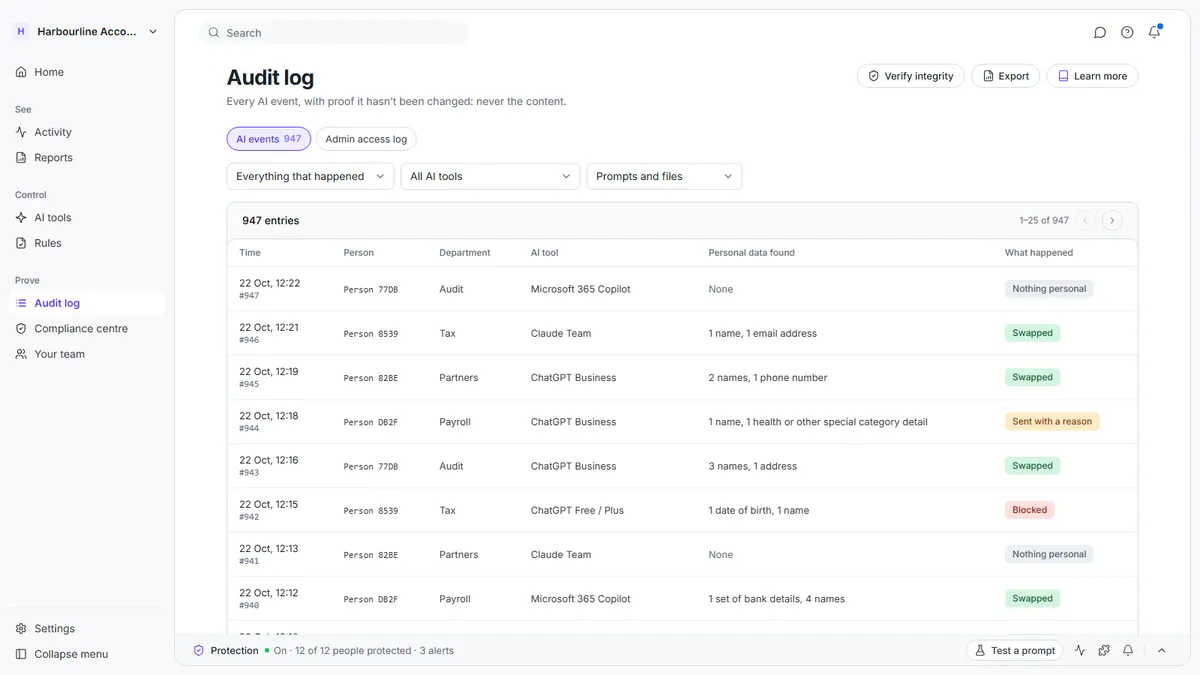This screenshot has width=1200, height=675.
Task: Click the Nothing personal badge on entry #947
Action: point(1049,289)
